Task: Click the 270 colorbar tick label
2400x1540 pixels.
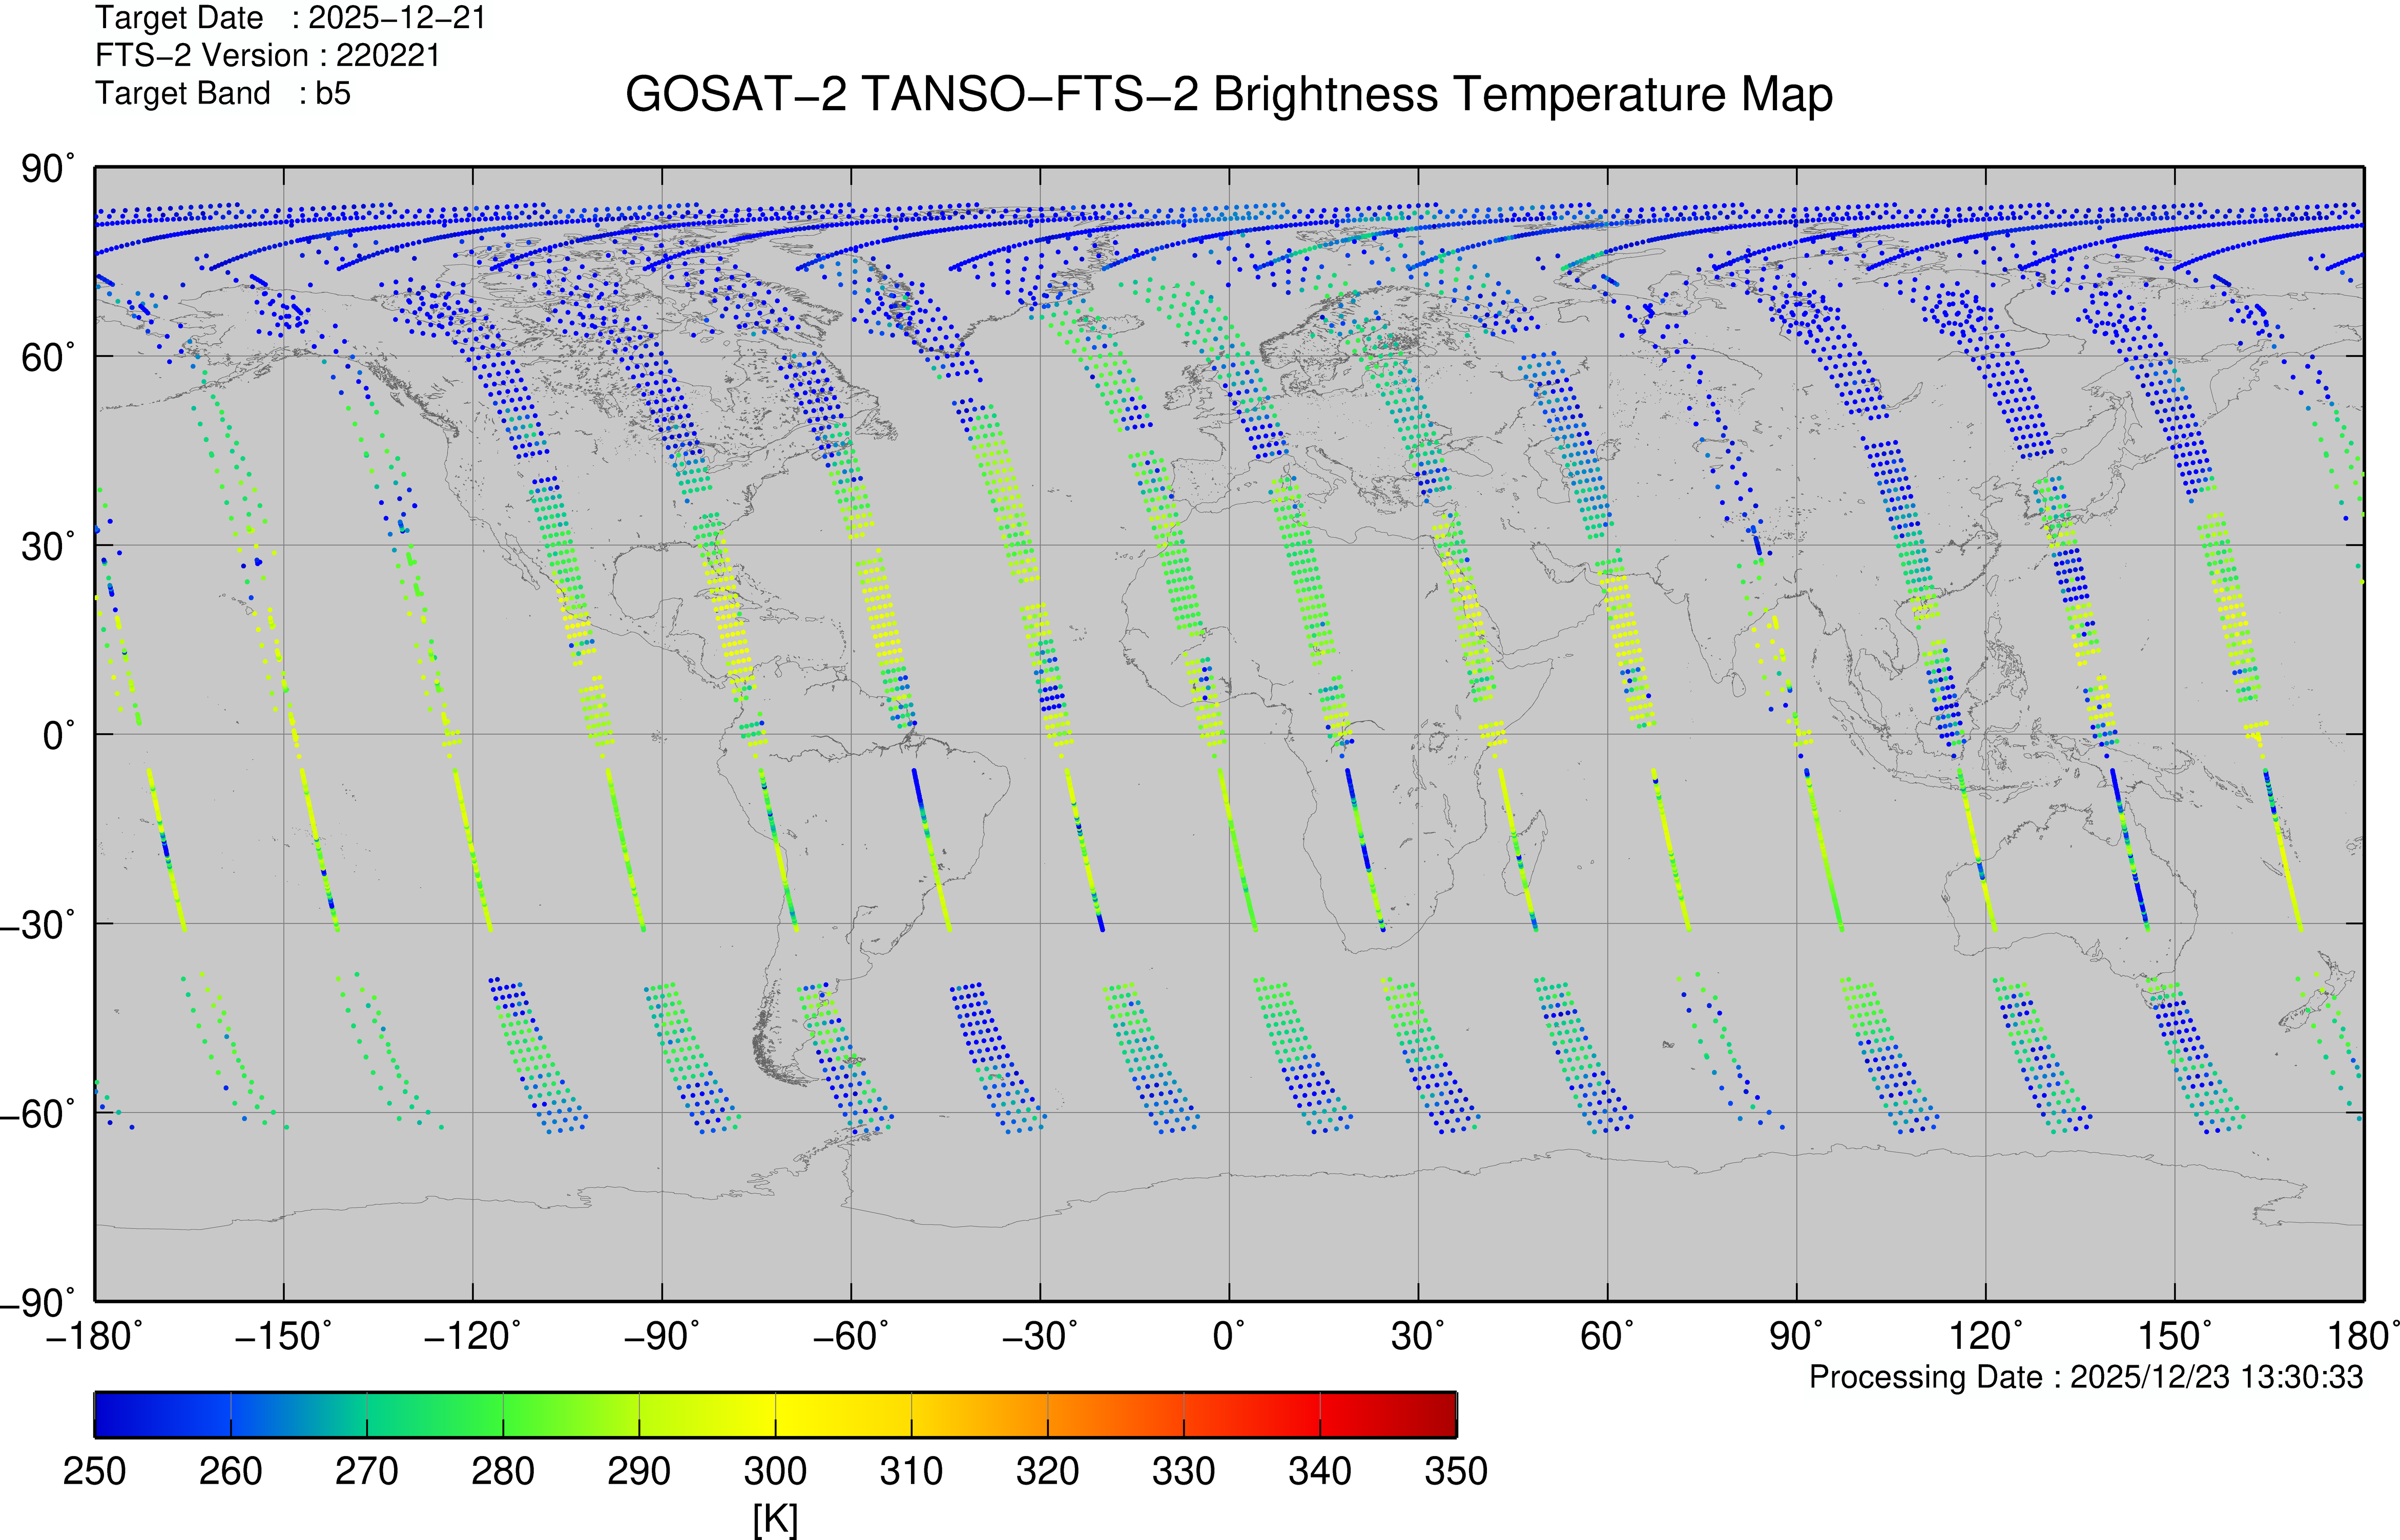Action: pos(366,1471)
